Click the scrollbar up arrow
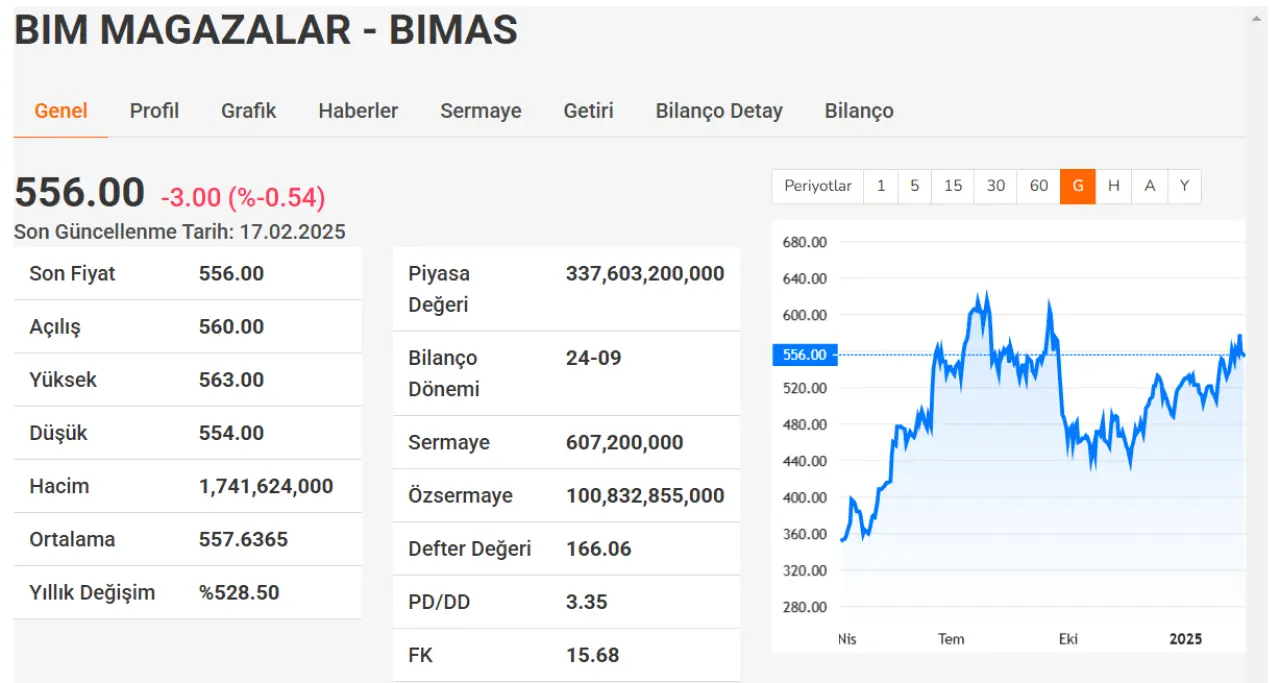The image size is (1280, 683). tap(1258, 18)
